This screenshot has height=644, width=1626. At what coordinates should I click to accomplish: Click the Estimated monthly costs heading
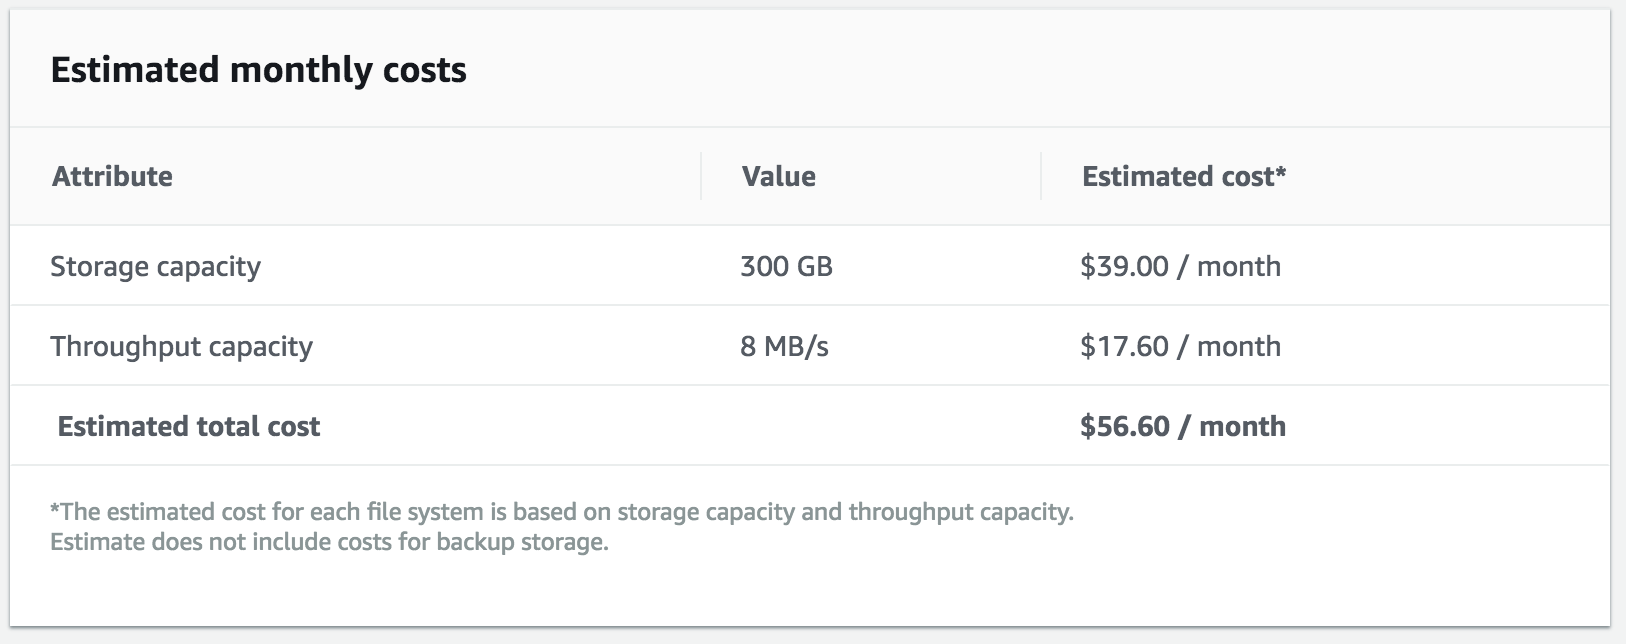tap(258, 70)
